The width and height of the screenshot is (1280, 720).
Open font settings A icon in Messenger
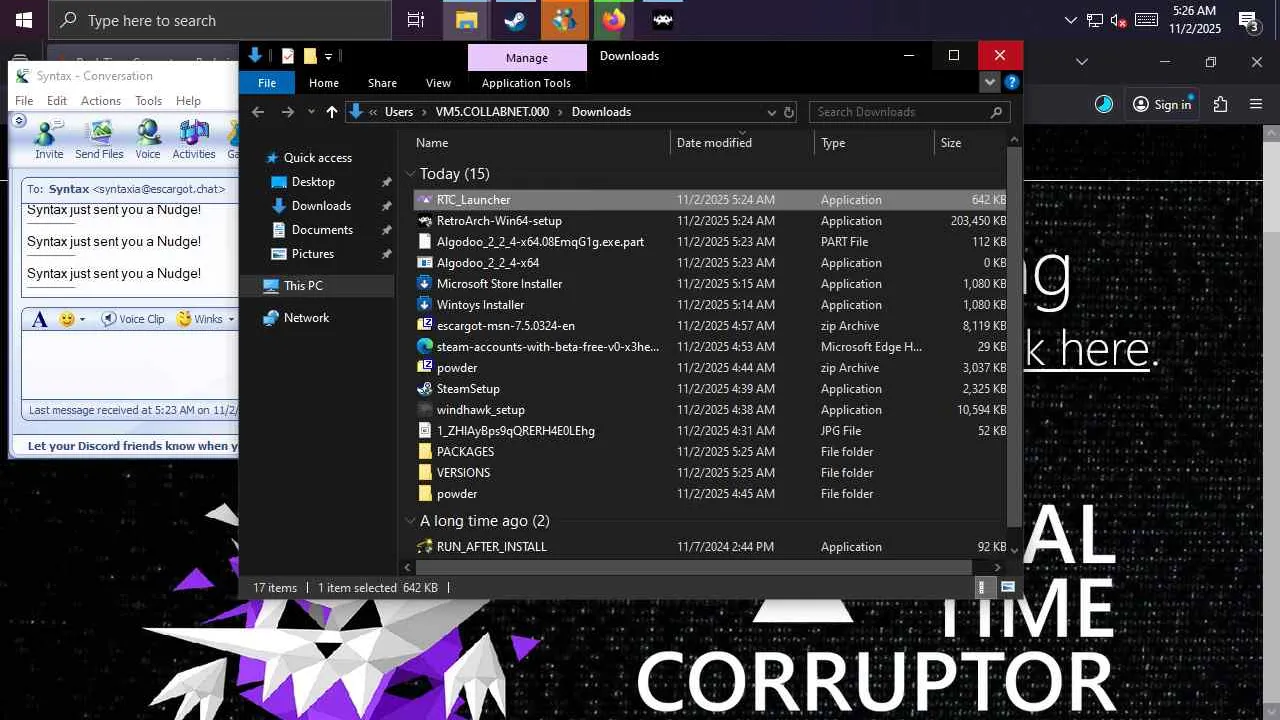coord(40,319)
